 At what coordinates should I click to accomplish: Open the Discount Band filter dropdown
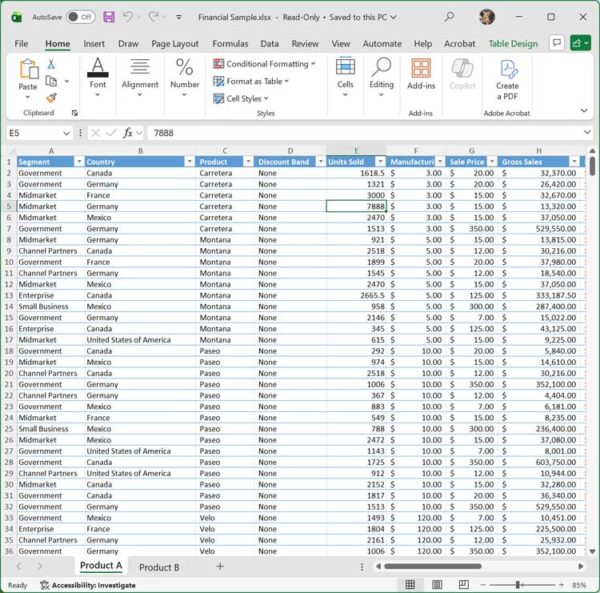[321, 162]
